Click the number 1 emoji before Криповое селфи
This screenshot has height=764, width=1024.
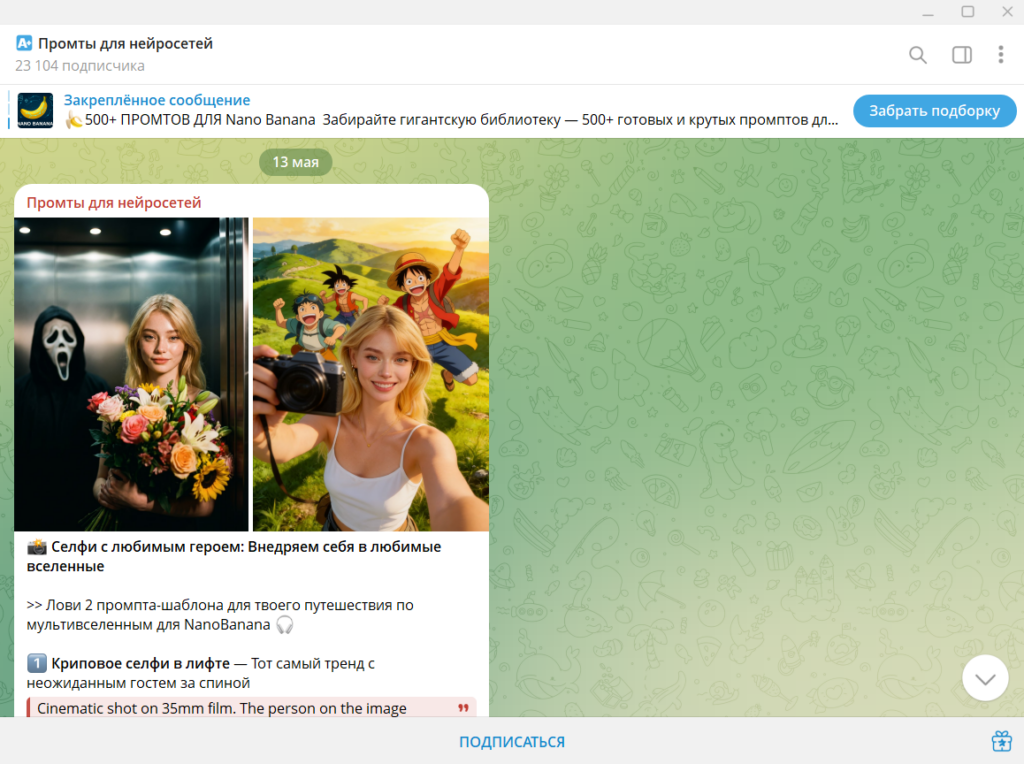[37, 663]
